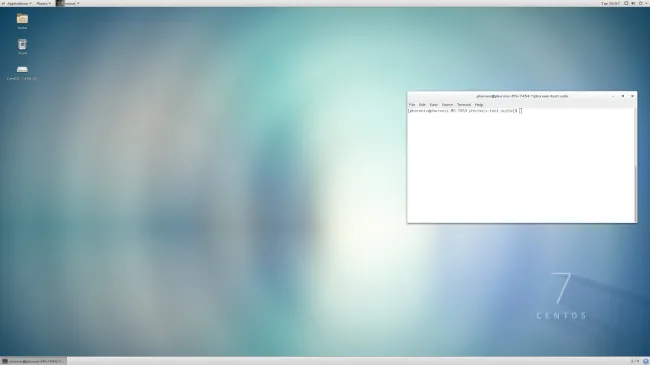Click the volume icon in top panel
The width and height of the screenshot is (650, 365).
633,3
